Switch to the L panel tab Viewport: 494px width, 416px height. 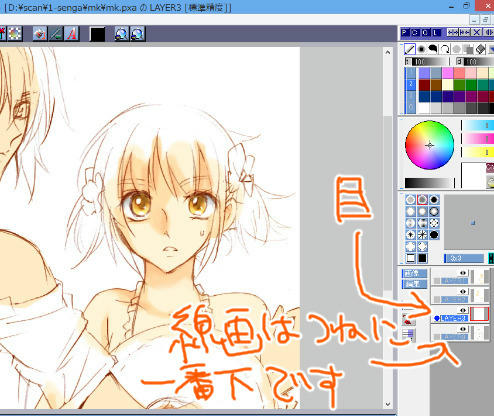point(436,32)
